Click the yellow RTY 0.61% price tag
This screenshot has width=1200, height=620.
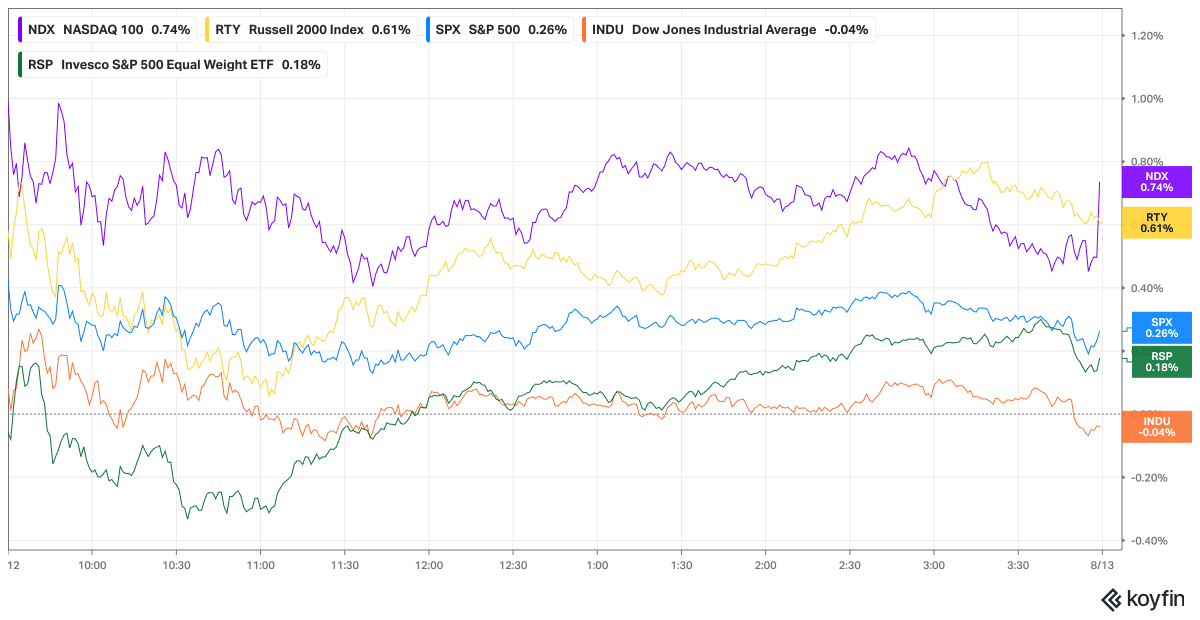(x=1156, y=223)
